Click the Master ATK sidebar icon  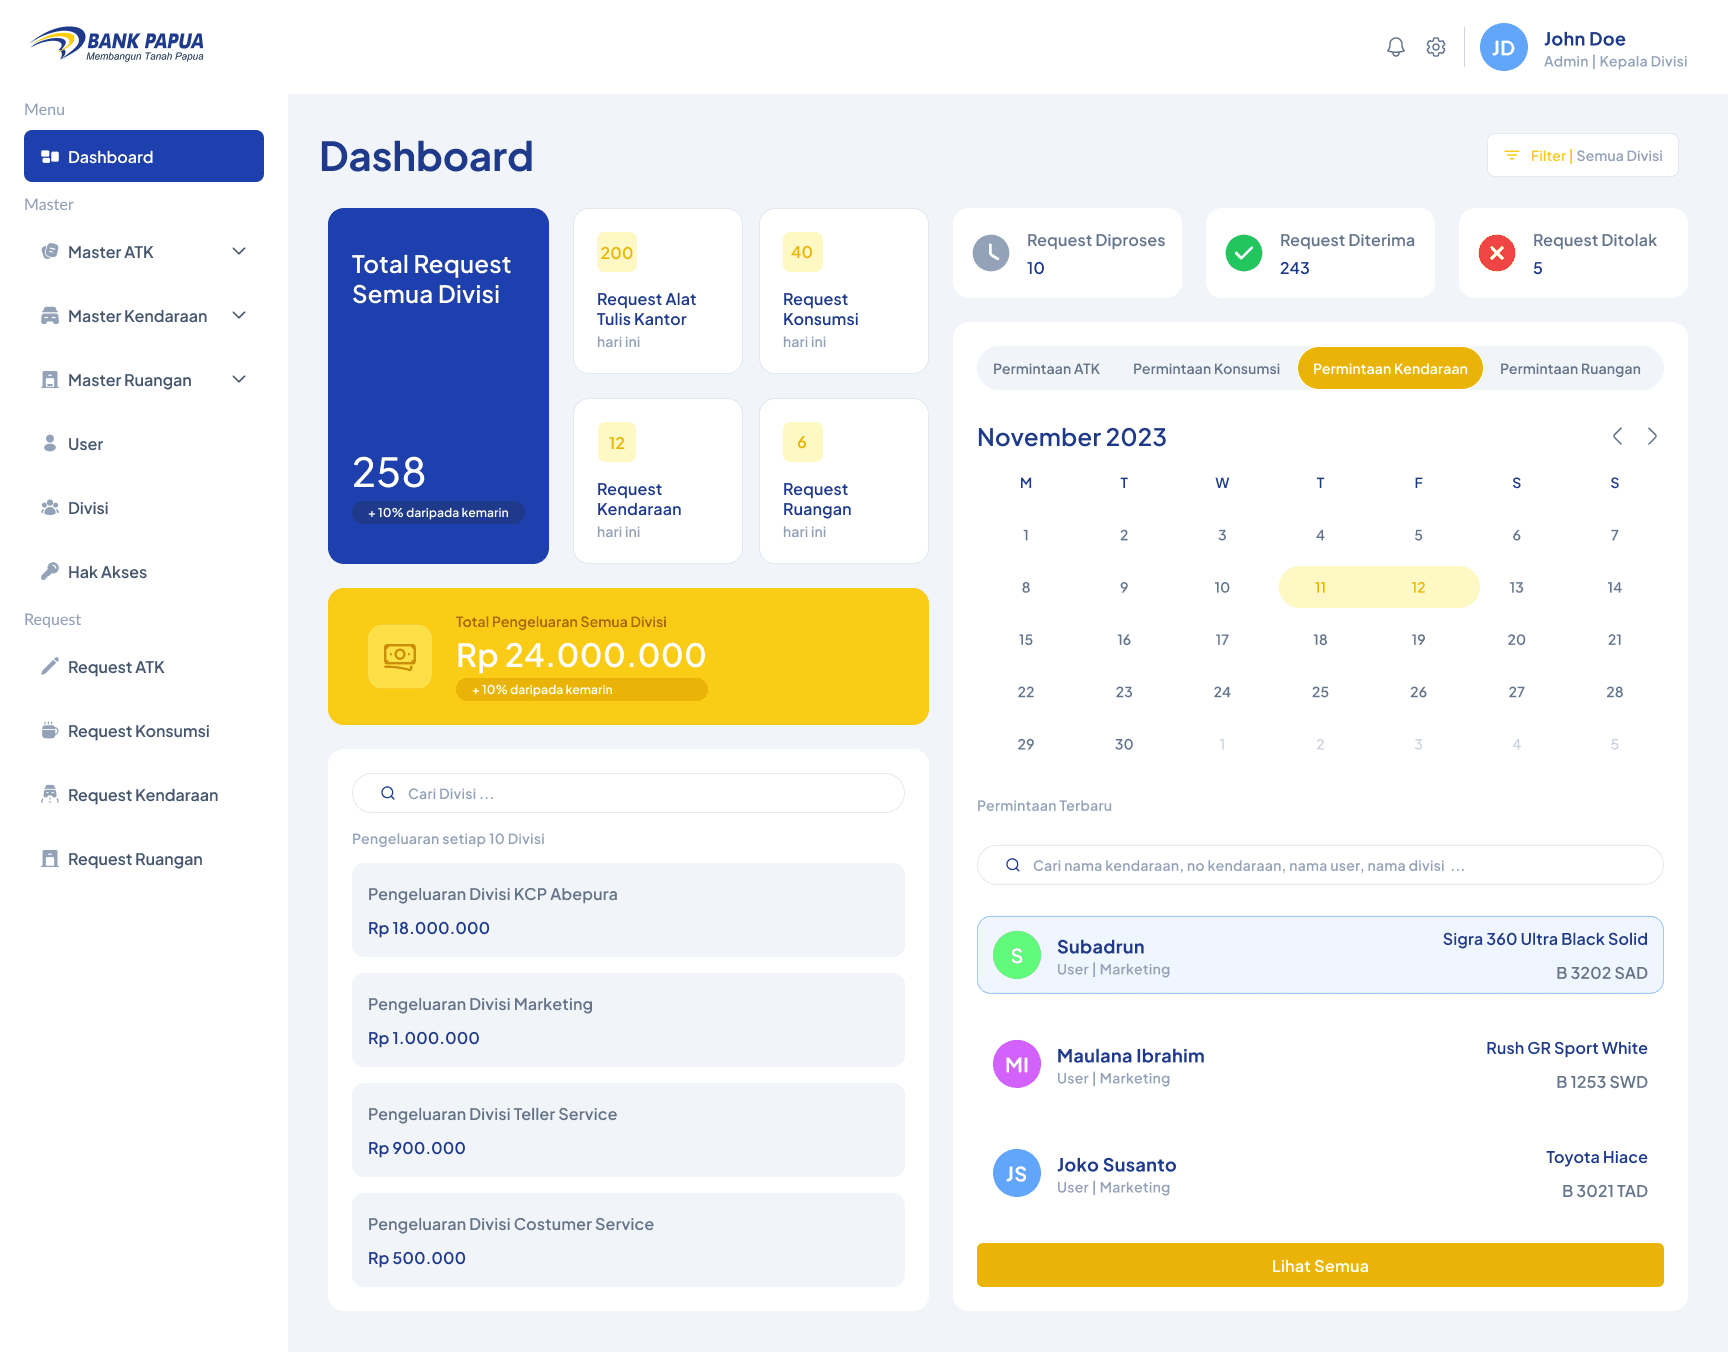click(x=50, y=251)
